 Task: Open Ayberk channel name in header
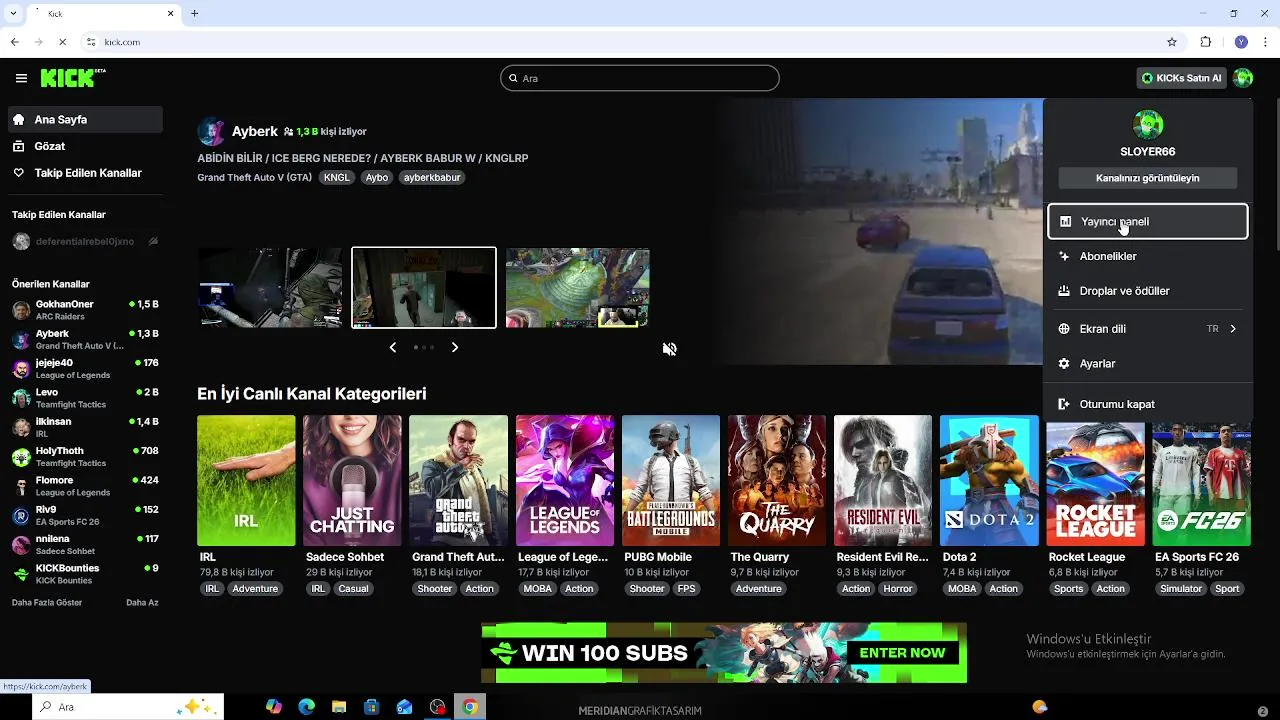[x=255, y=131]
